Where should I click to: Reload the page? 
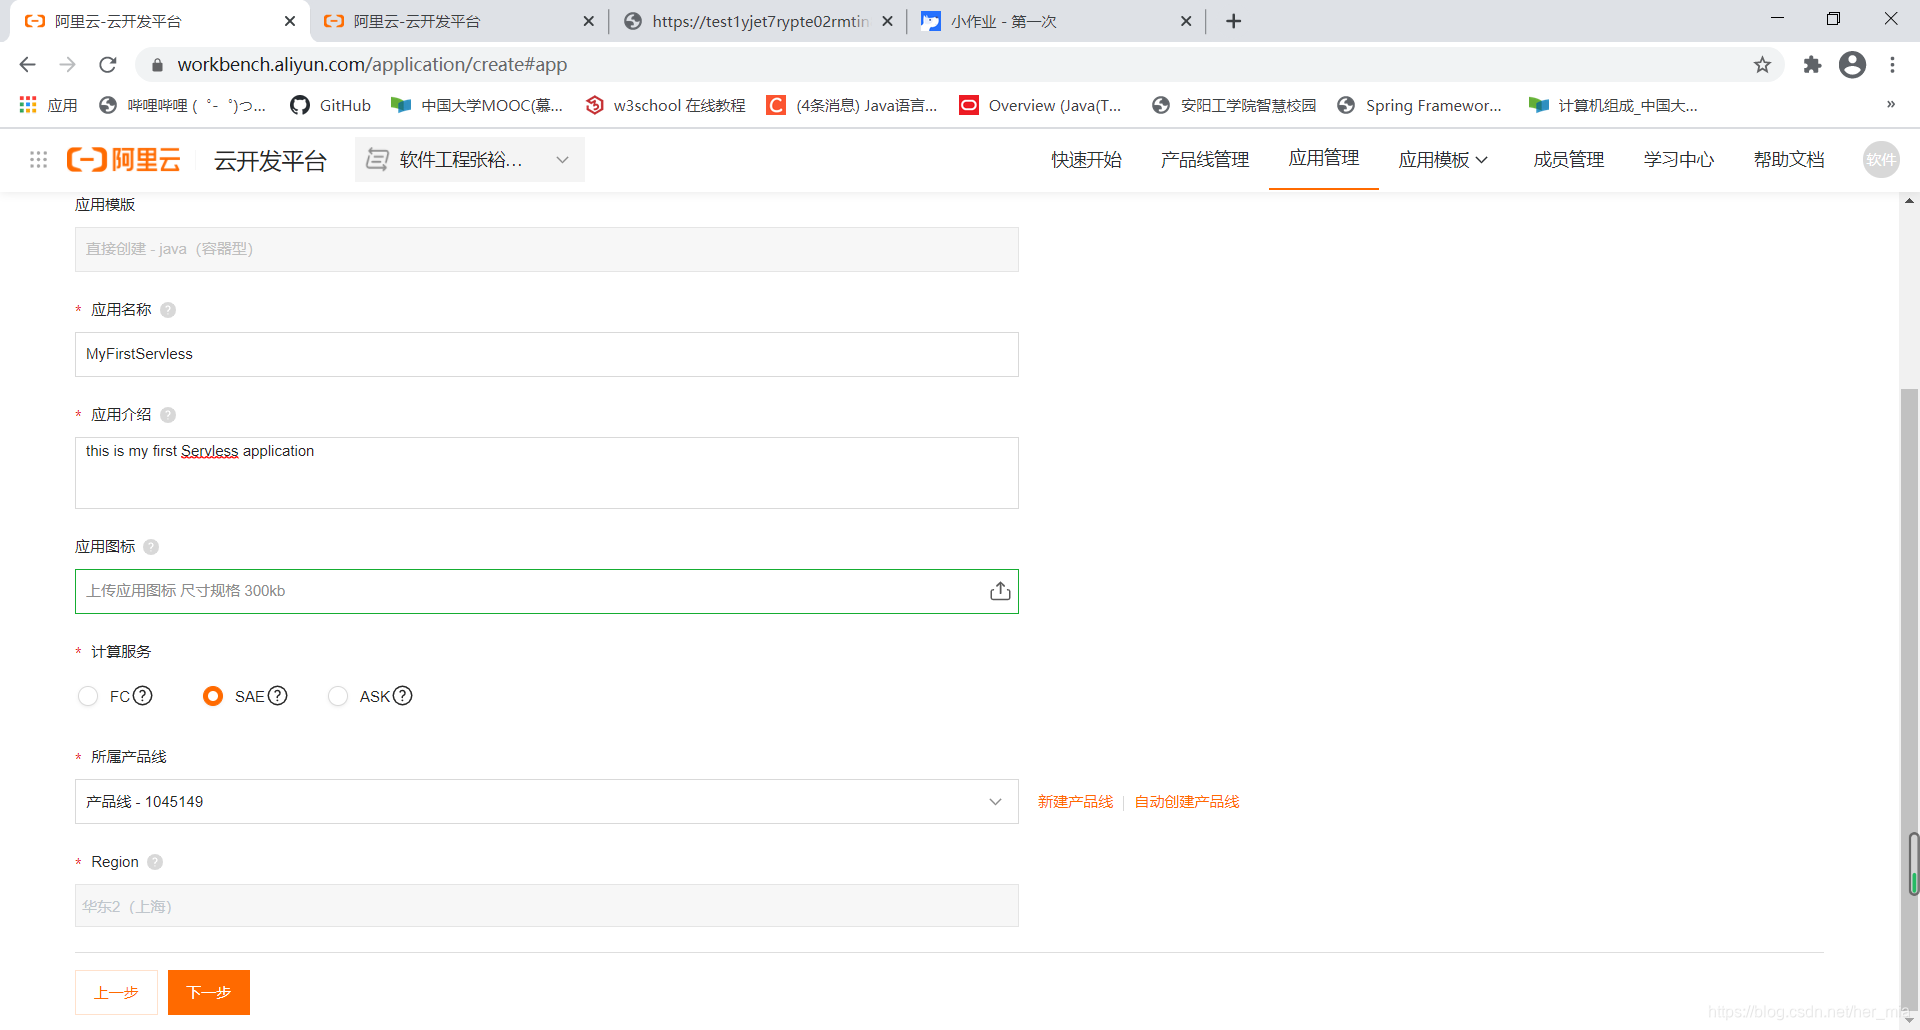point(108,65)
